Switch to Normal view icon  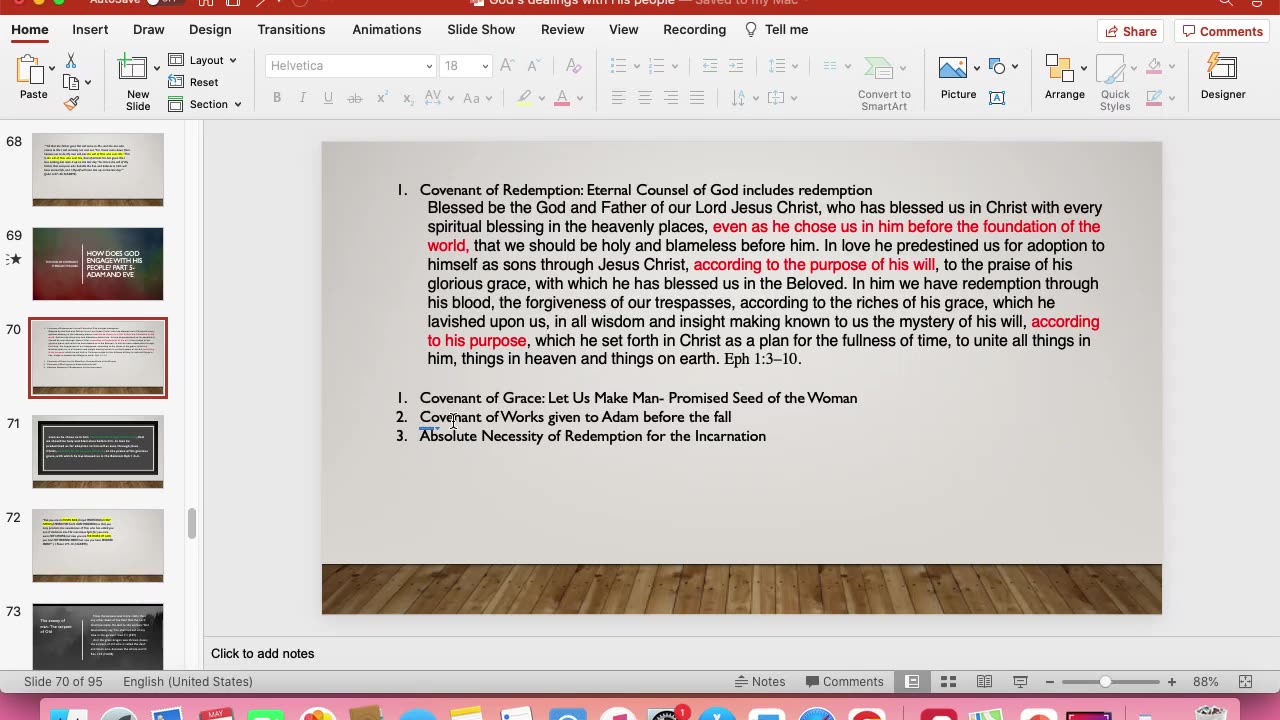click(x=912, y=682)
